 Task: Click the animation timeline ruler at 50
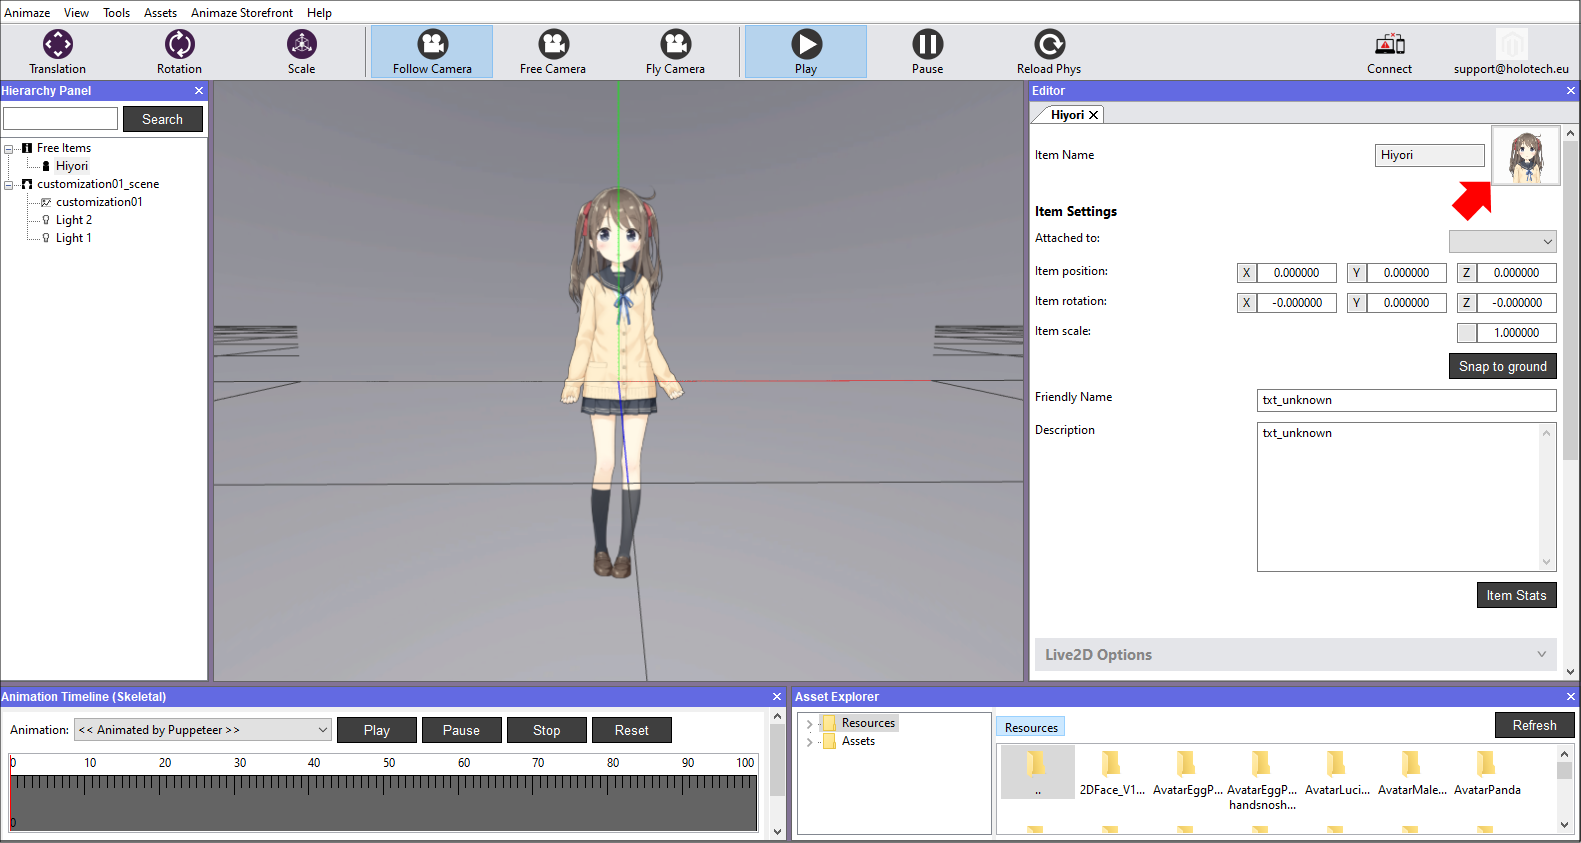coord(389,764)
